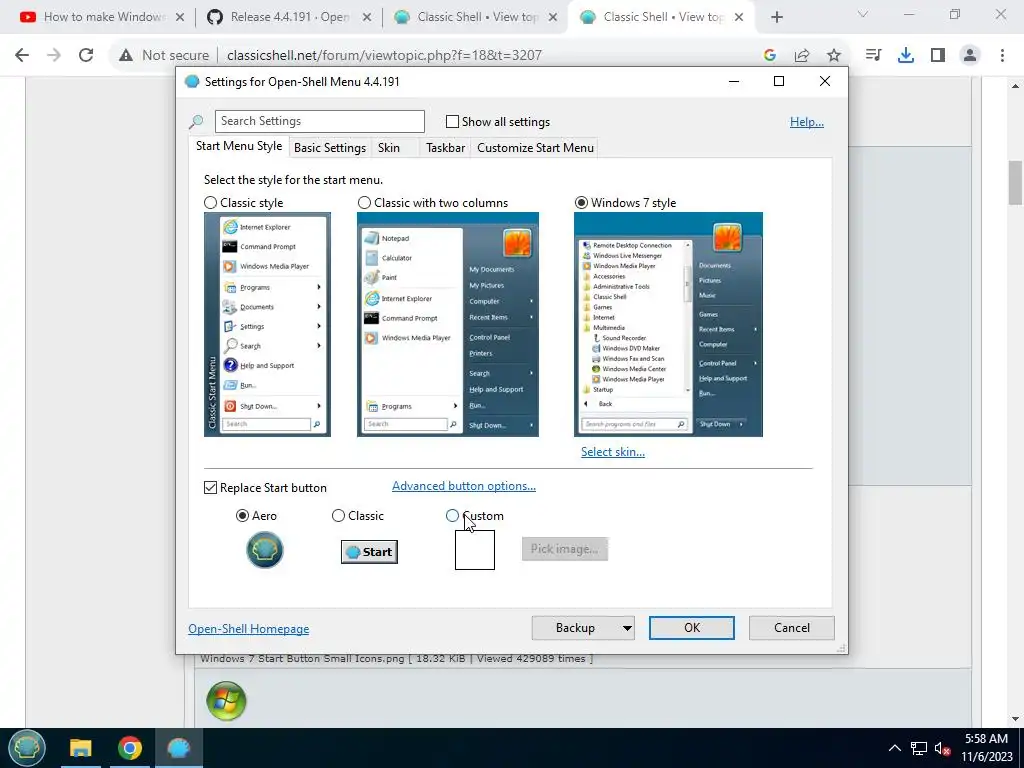Viewport: 1024px width, 768px height.
Task: Select Windows 7 style radio button
Action: click(x=581, y=203)
